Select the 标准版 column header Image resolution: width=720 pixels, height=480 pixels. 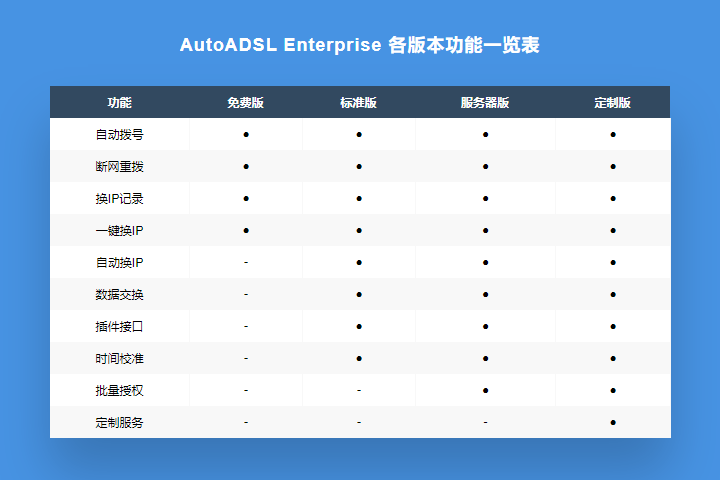click(x=358, y=103)
